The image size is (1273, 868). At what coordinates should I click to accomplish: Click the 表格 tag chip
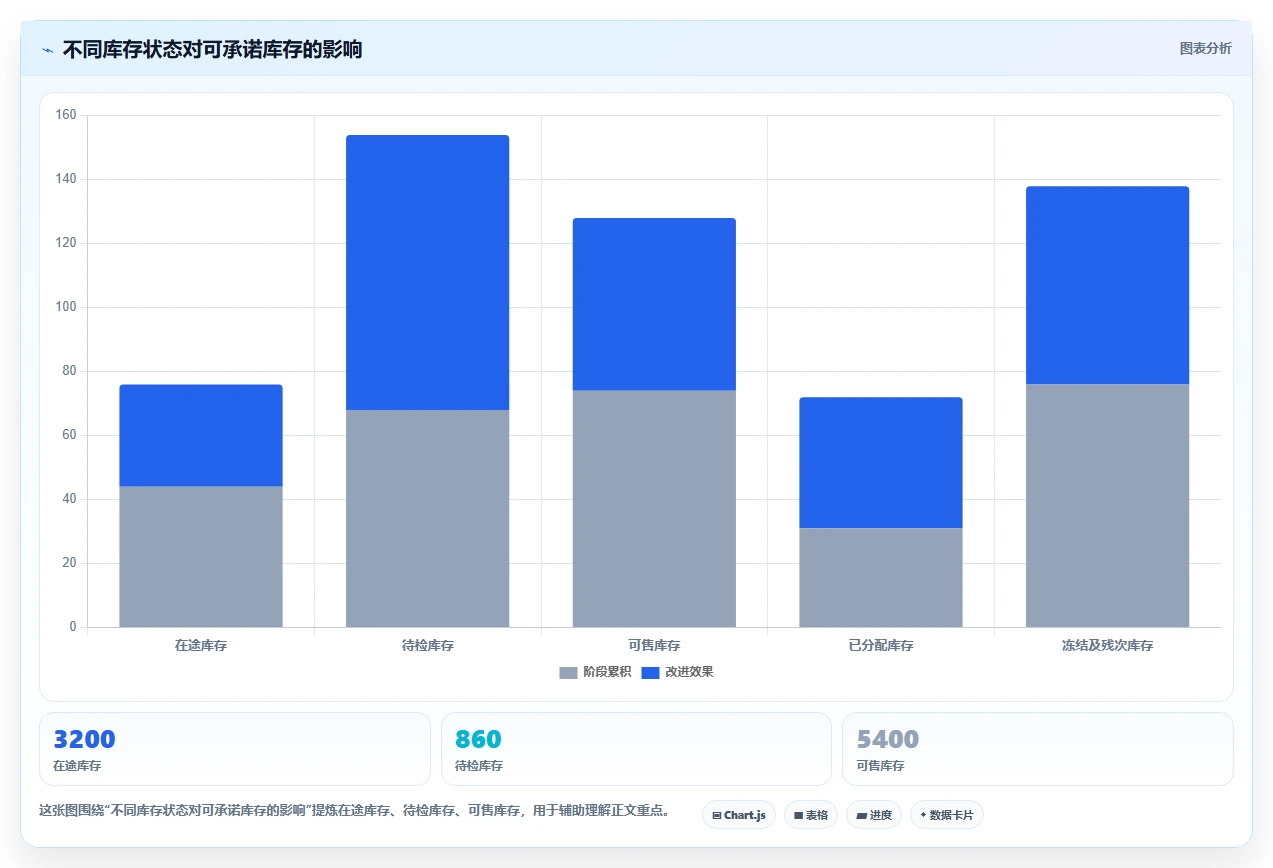811,815
